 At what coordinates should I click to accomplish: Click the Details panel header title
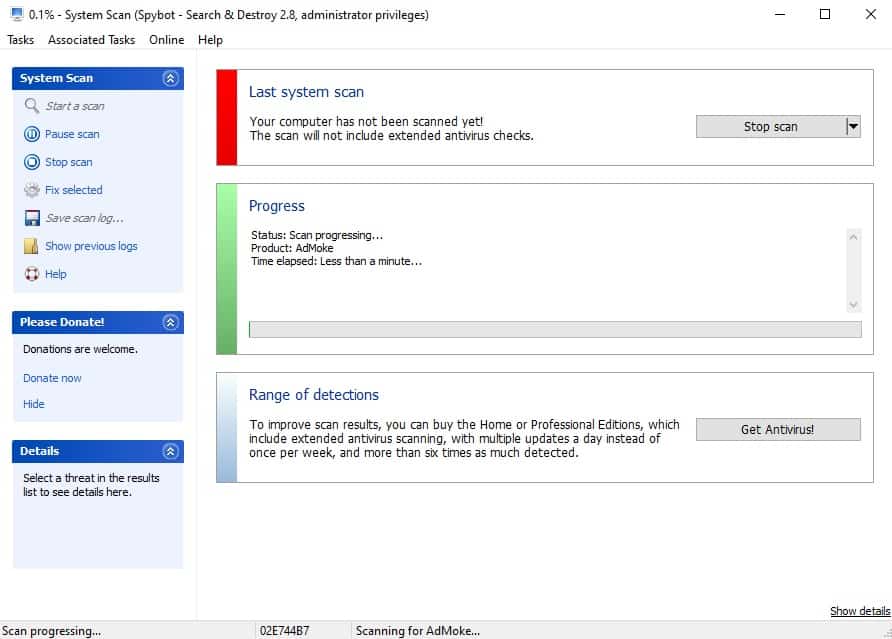point(39,451)
